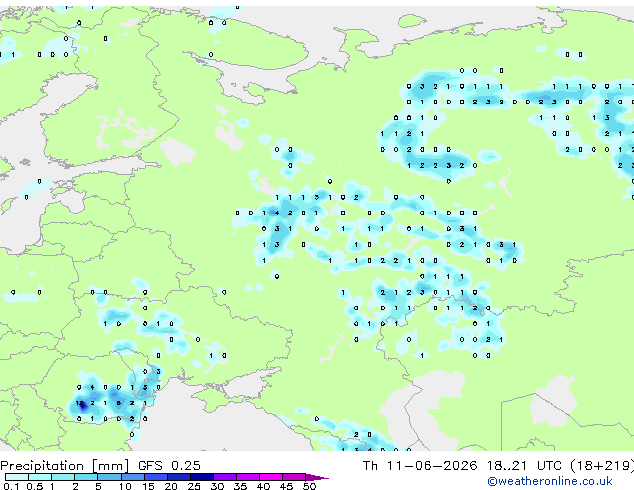Click the '25' legend scale label
634x490 pixels.
(194, 486)
